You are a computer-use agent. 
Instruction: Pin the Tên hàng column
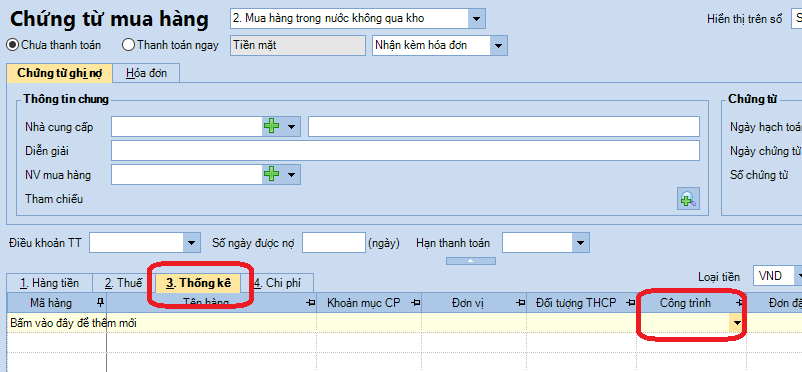pyautogui.click(x=310, y=303)
